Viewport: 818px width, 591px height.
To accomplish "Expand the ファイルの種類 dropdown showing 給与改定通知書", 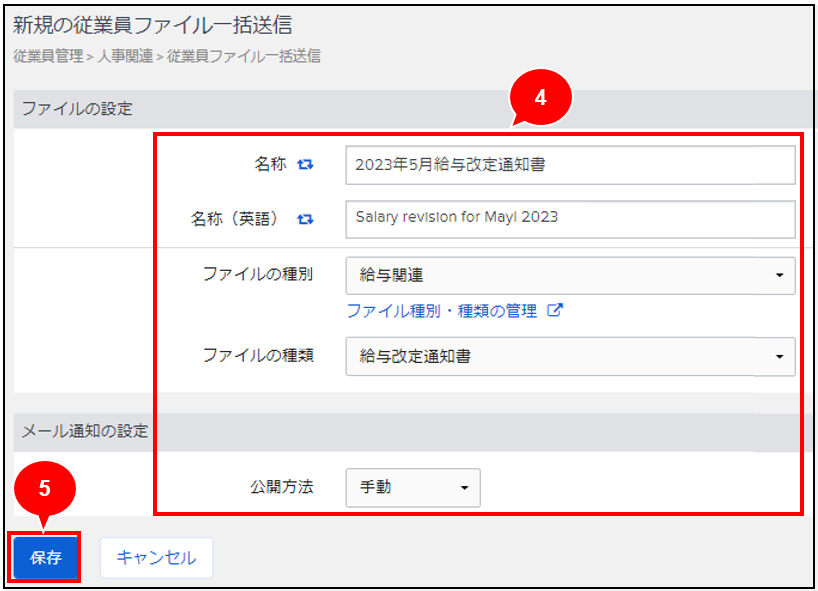I will [x=570, y=356].
